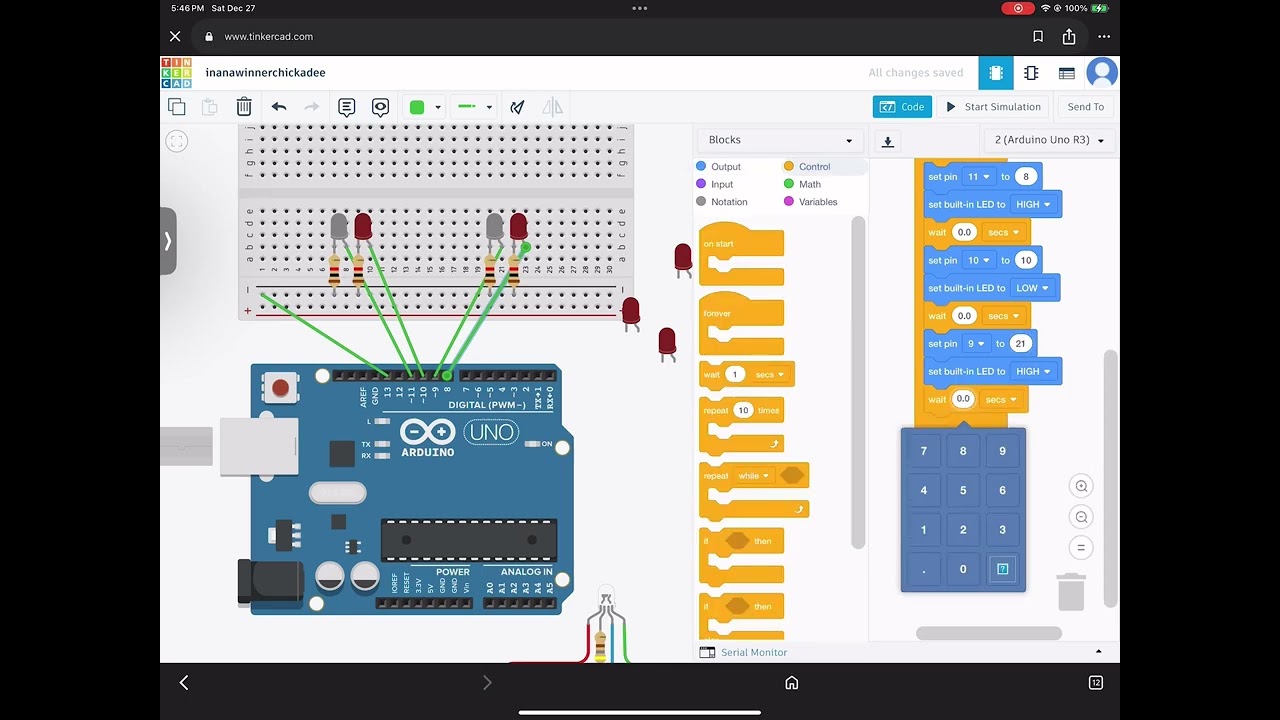
Task: Open the user profile avatar
Action: click(1102, 73)
